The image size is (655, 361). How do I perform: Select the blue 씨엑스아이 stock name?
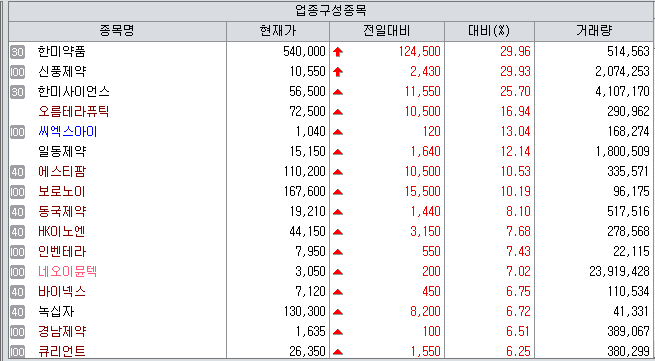(x=67, y=132)
